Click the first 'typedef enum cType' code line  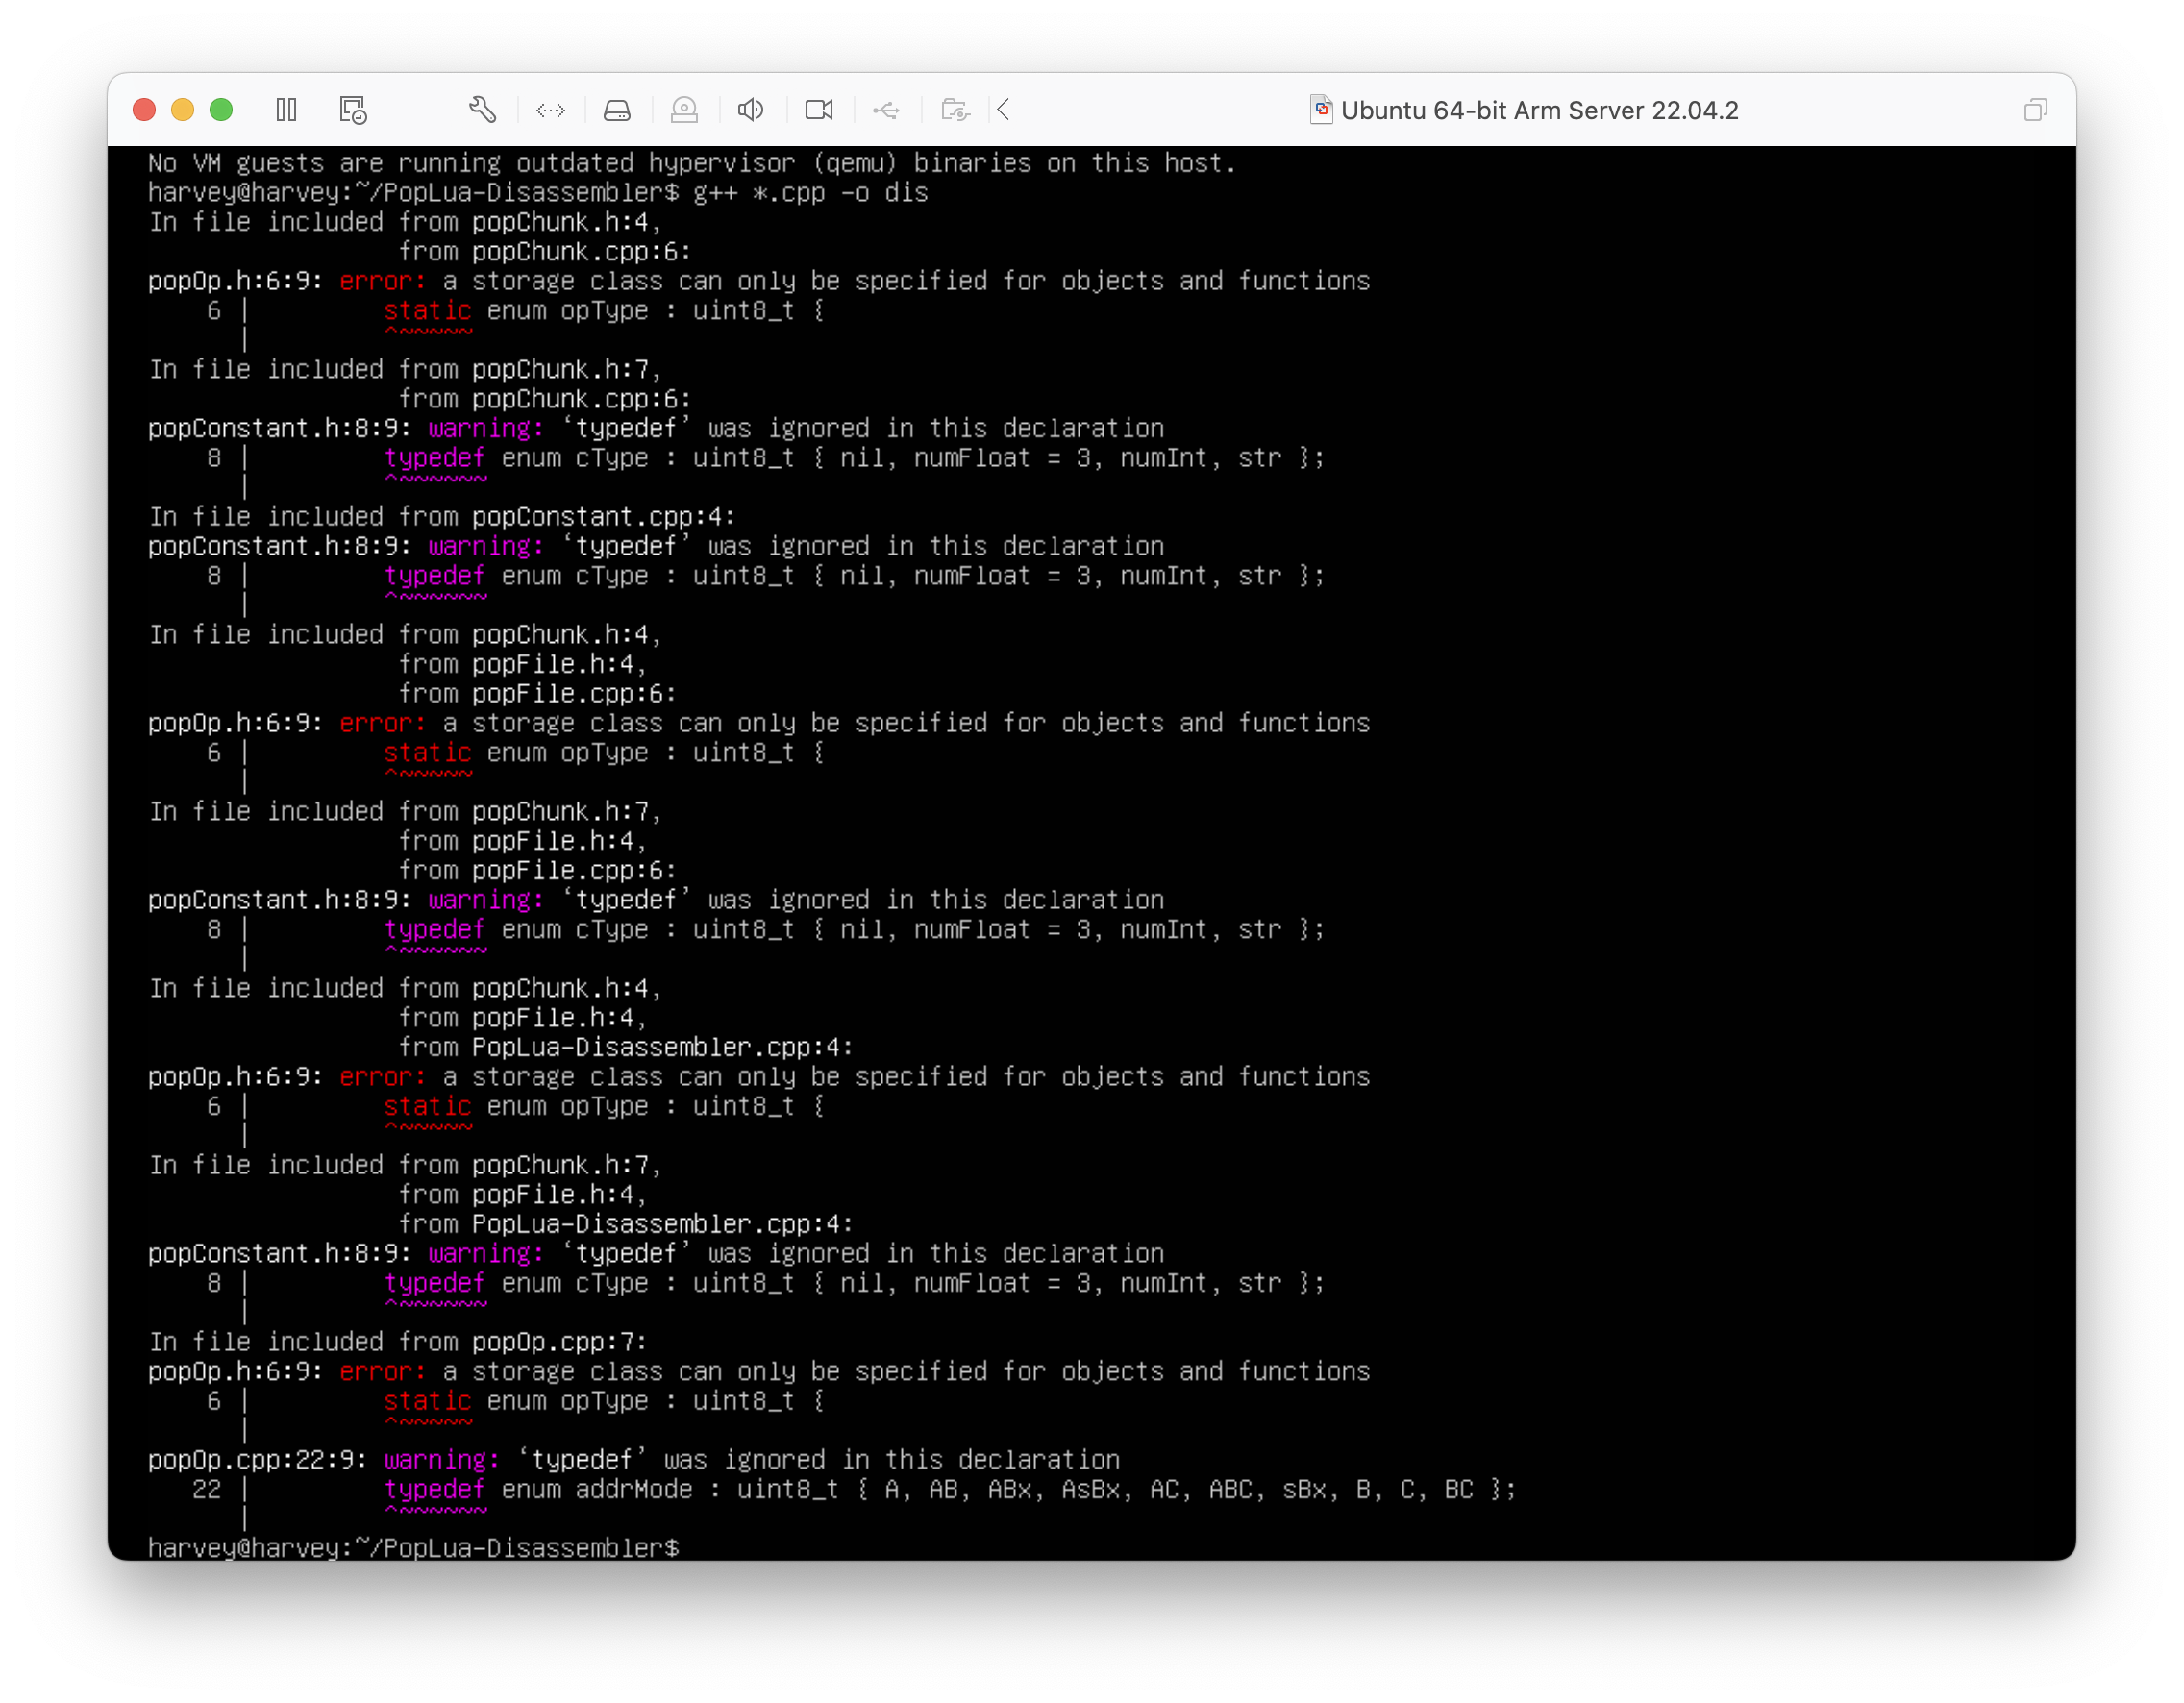point(854,458)
